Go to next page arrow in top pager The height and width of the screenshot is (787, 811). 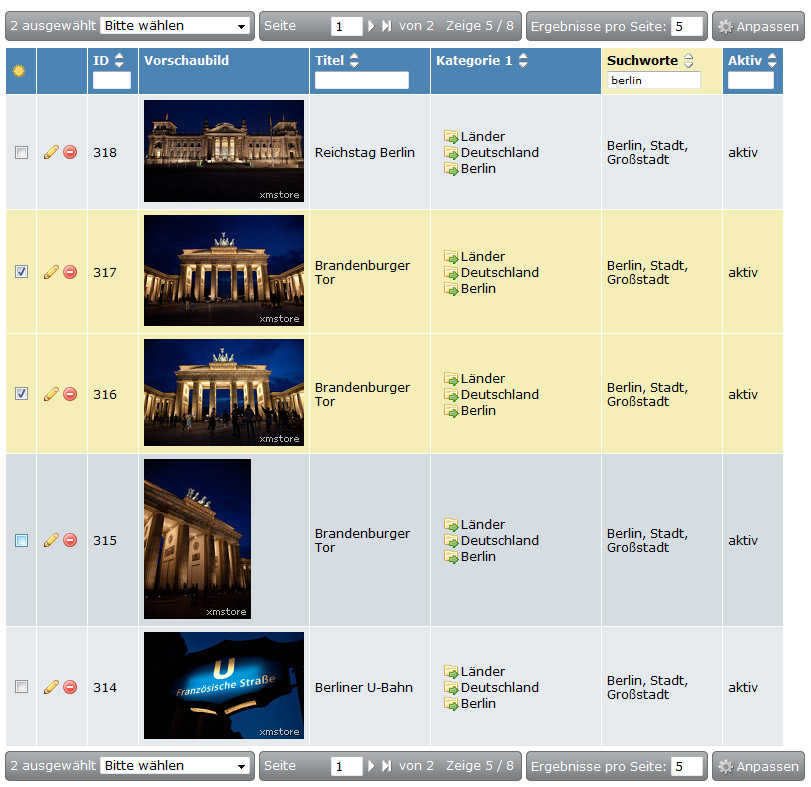coord(371,26)
